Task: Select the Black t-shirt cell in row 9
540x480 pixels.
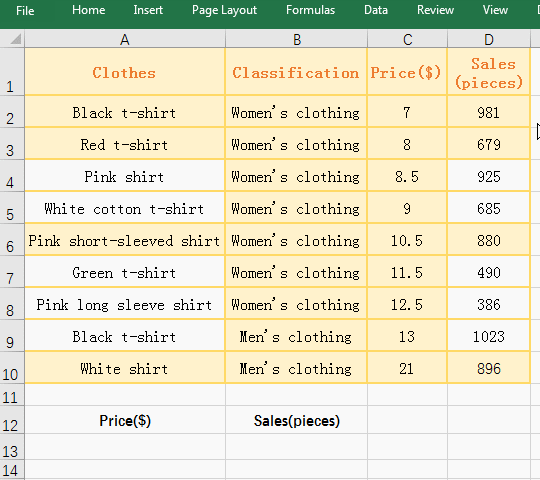Action: pyautogui.click(x=125, y=336)
